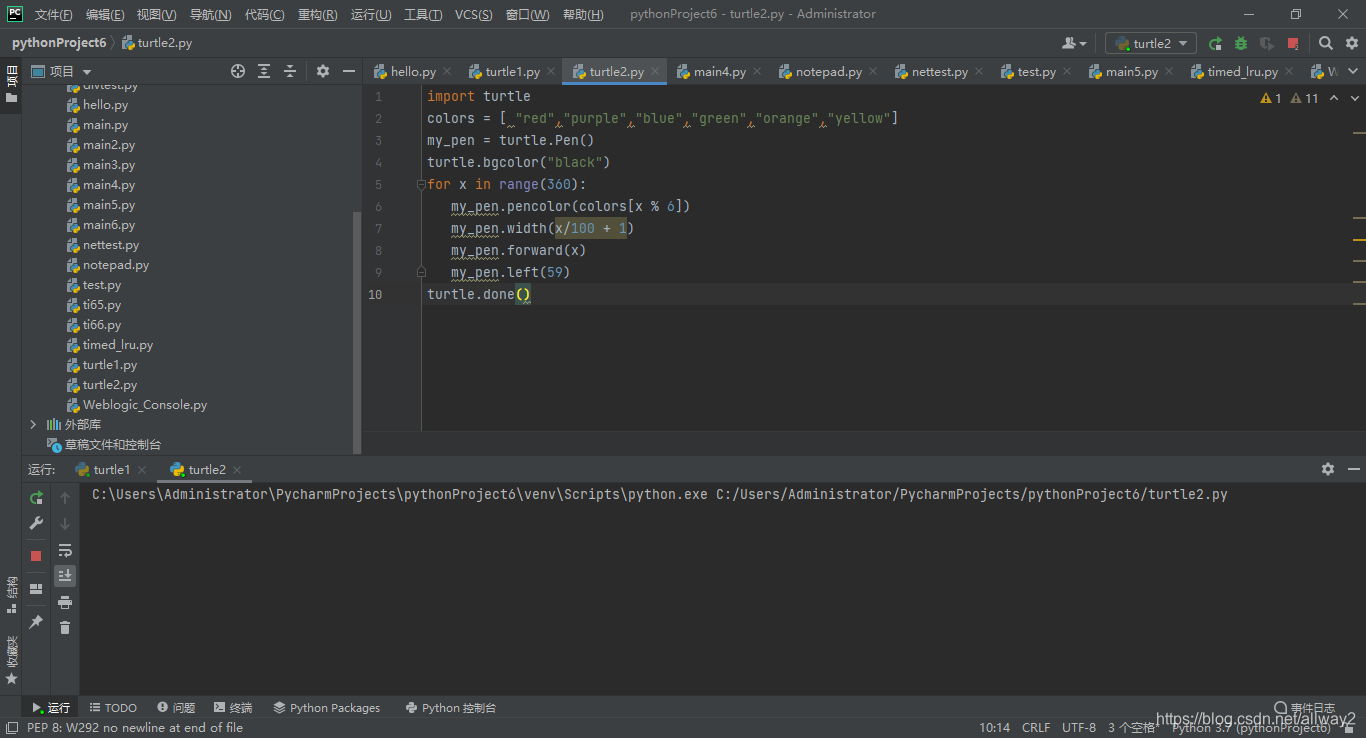This screenshot has height=738, width=1366.
Task: Hide the Run panel with minus icon
Action: [x=1353, y=469]
